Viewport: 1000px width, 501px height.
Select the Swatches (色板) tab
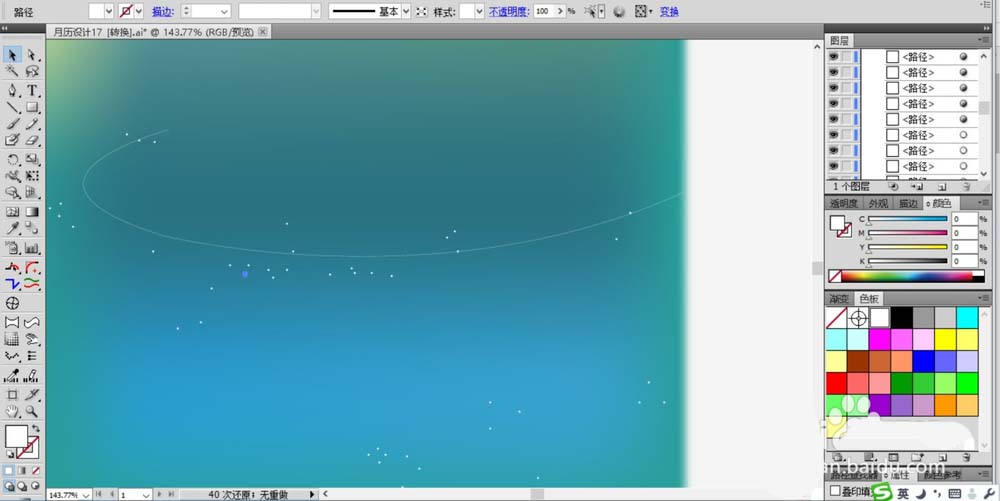[x=869, y=298]
